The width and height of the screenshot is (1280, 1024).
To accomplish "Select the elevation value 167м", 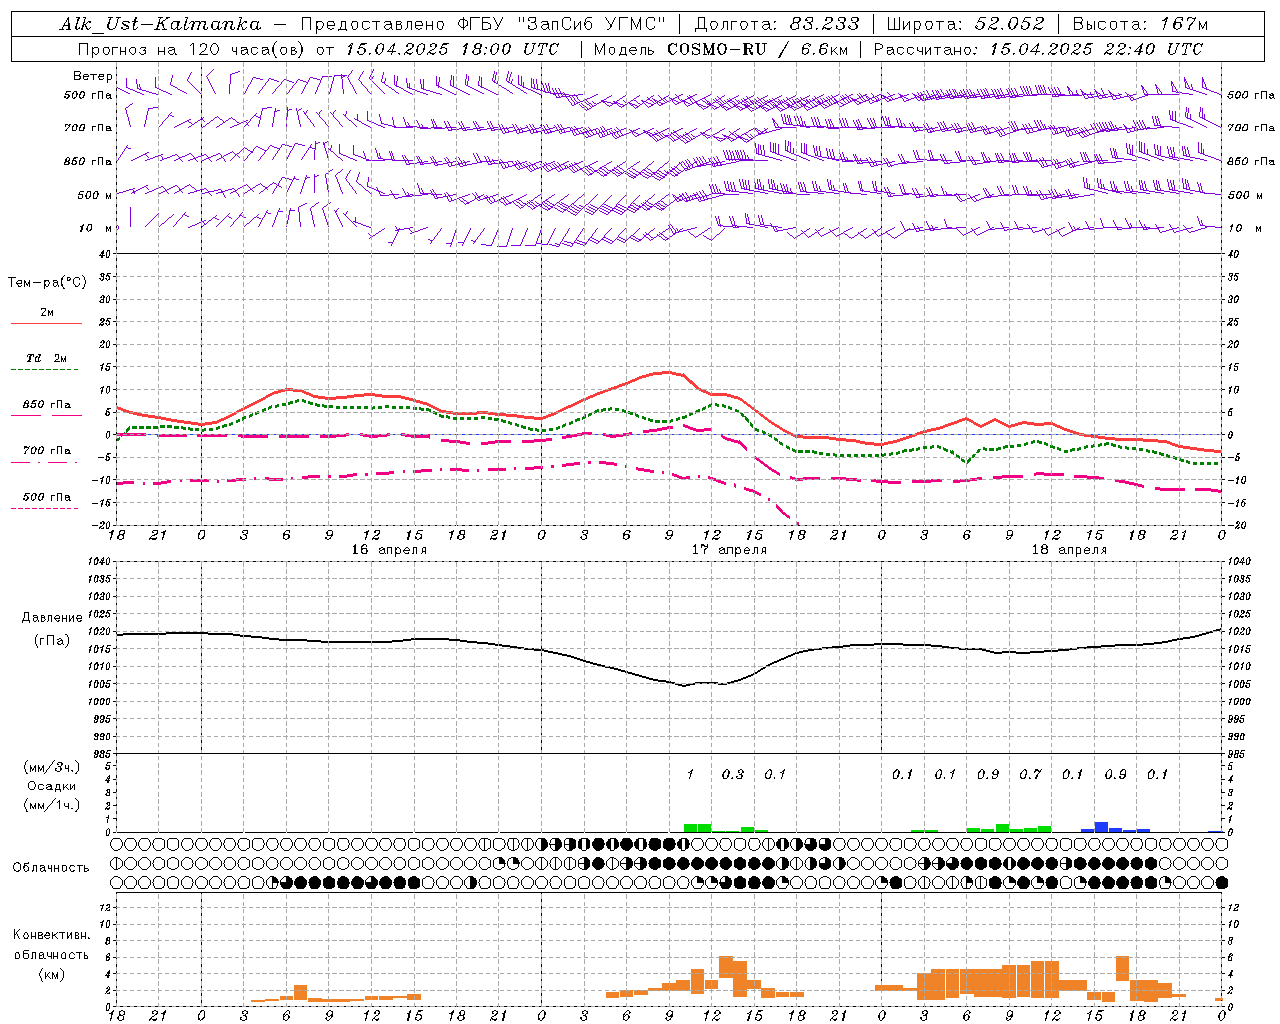I will (1185, 24).
